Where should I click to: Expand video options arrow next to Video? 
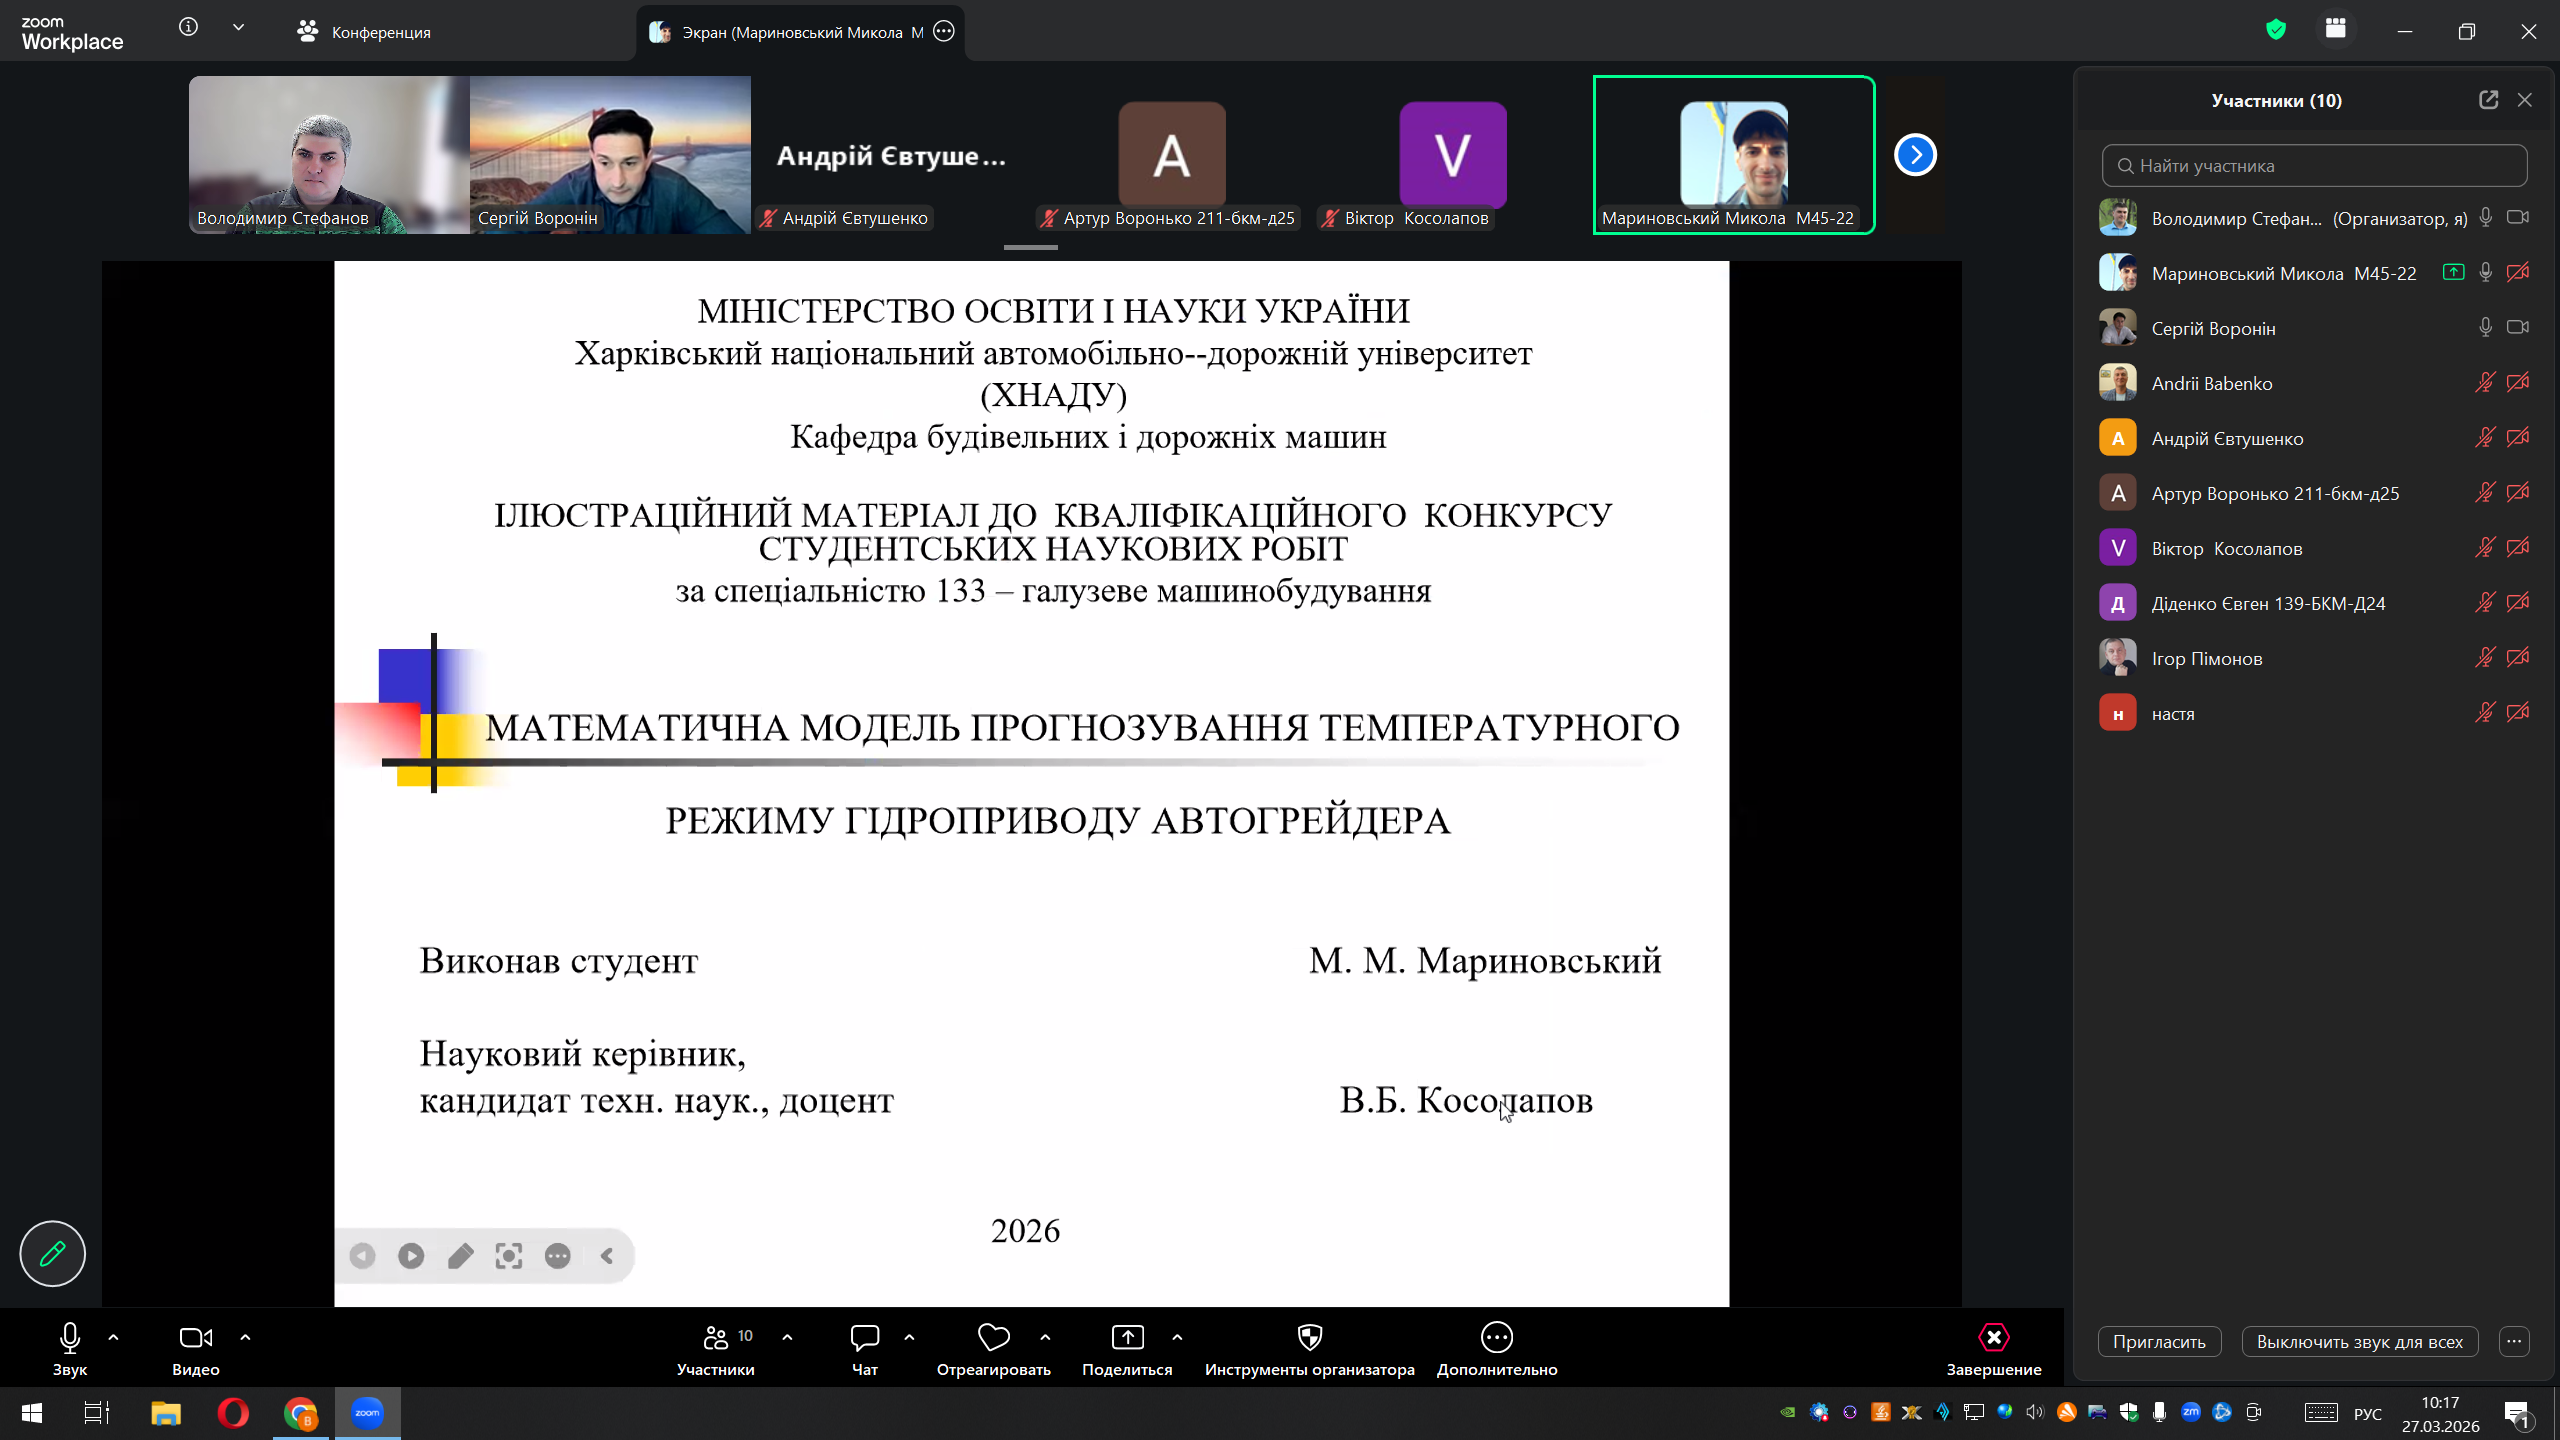(x=245, y=1337)
